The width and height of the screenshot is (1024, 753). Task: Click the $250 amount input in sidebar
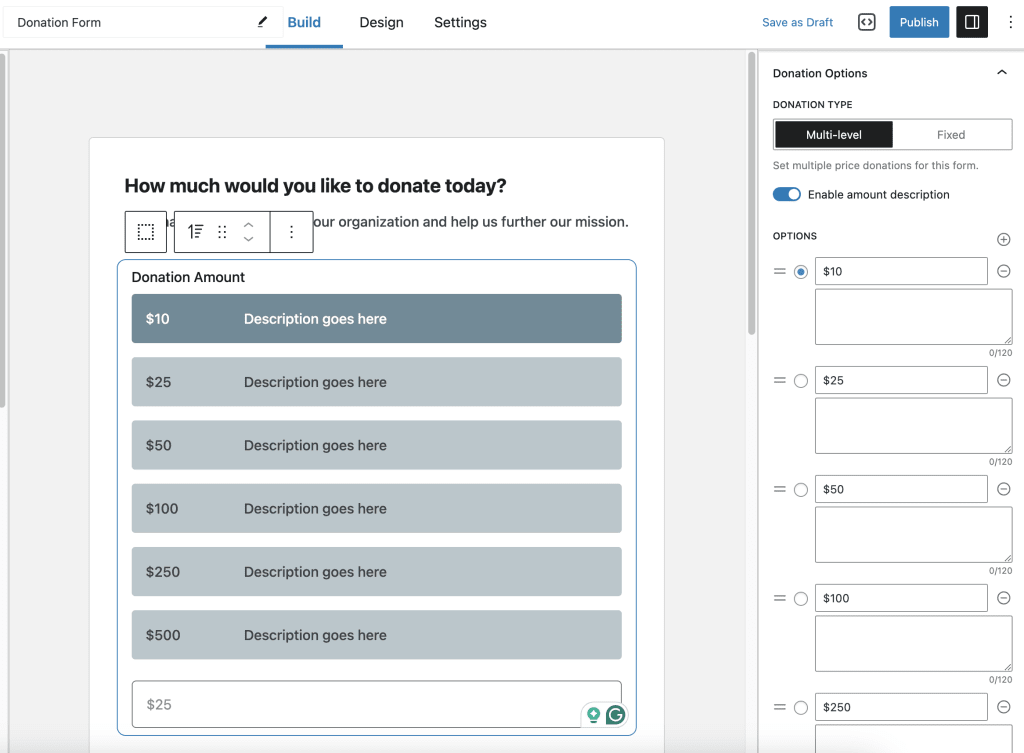(x=901, y=707)
